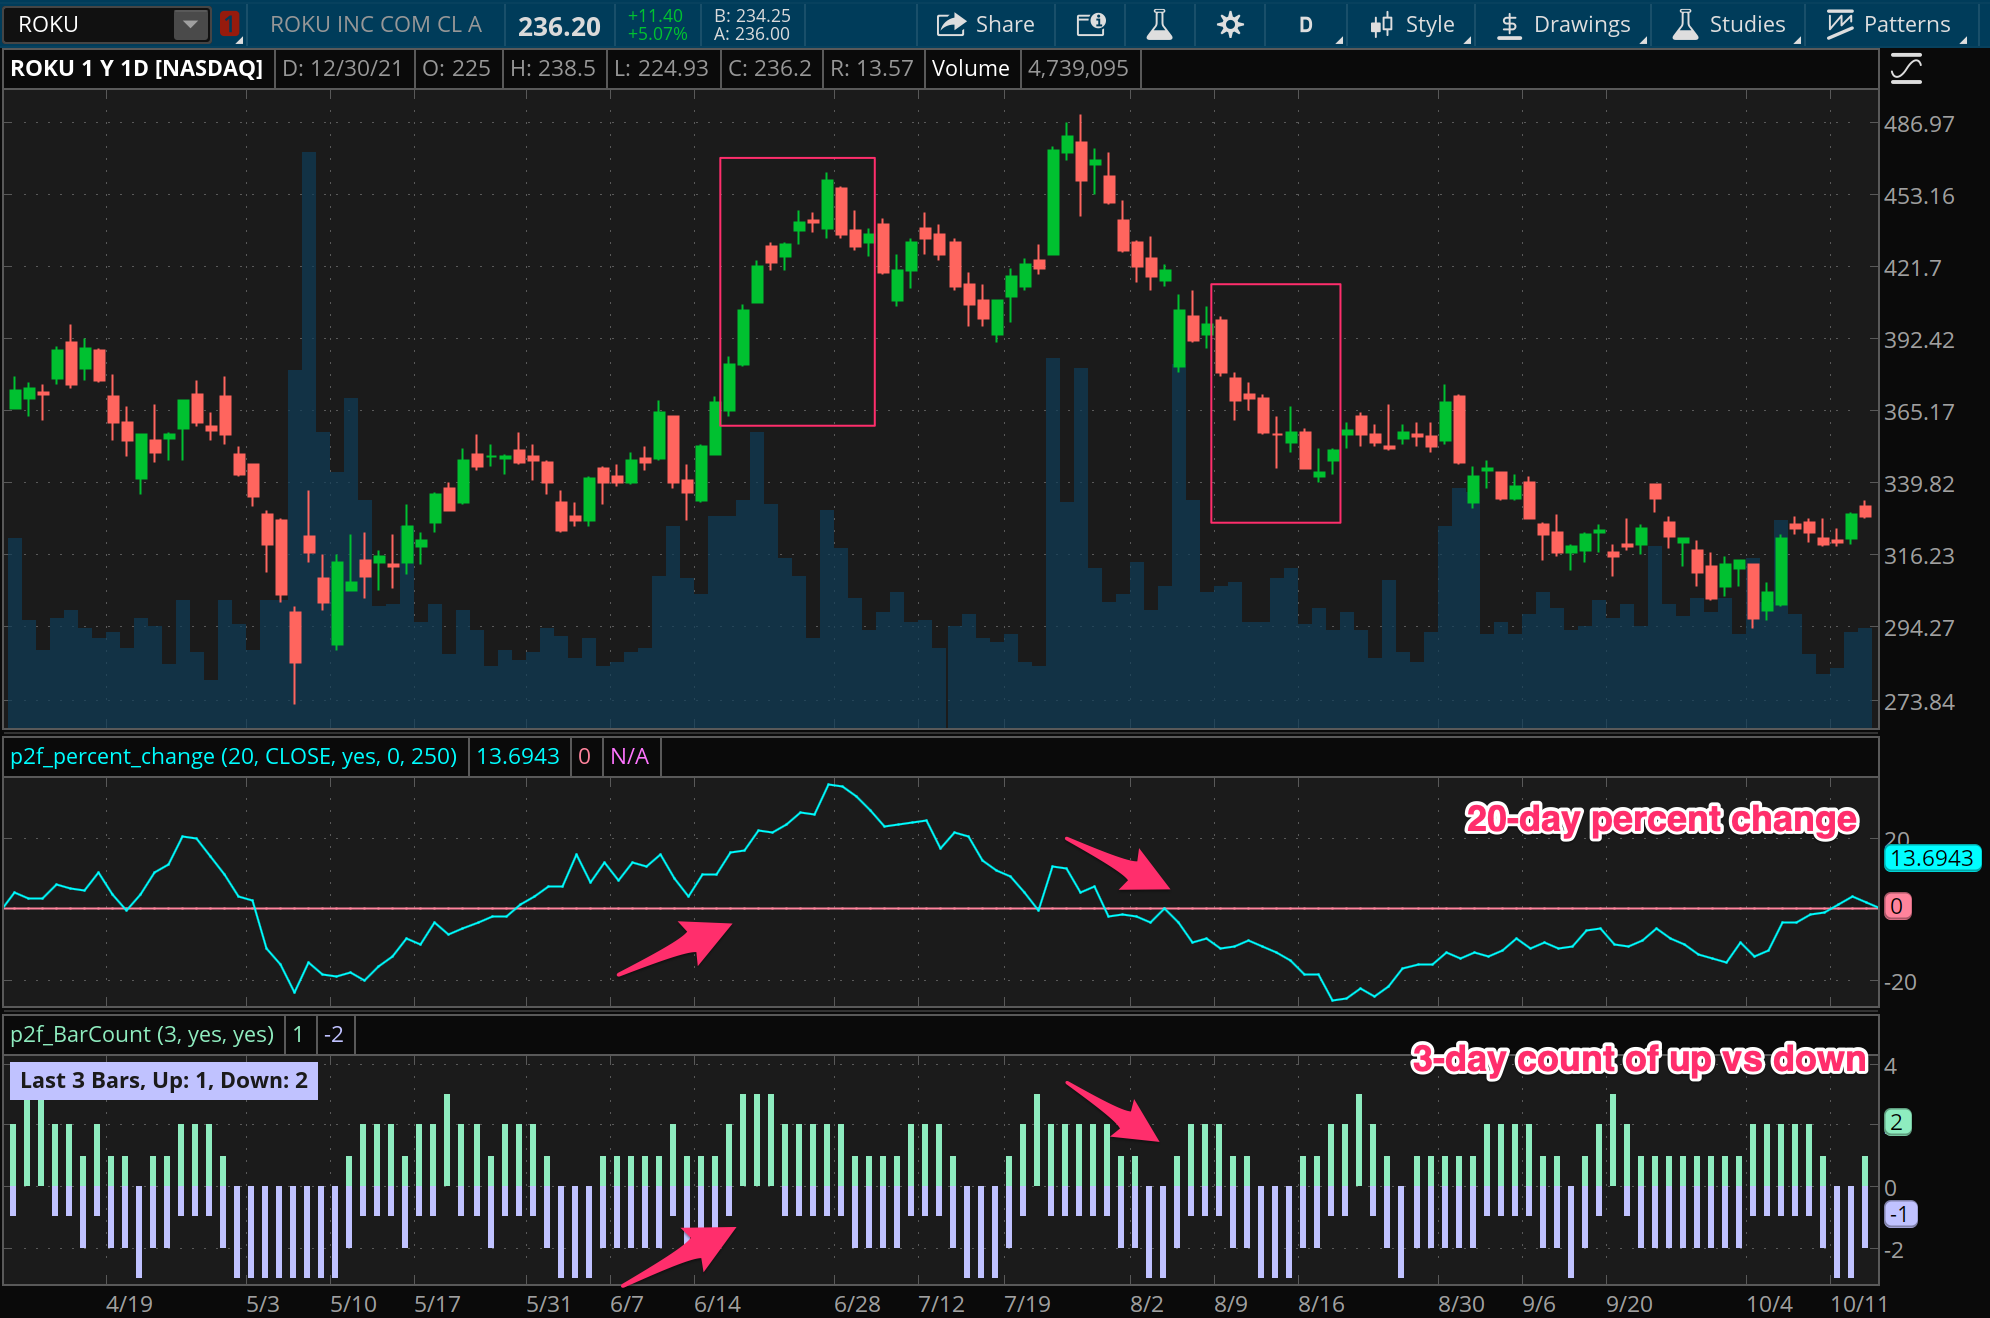
Task: Click the 273.84 price axis label
Action: click(1919, 702)
